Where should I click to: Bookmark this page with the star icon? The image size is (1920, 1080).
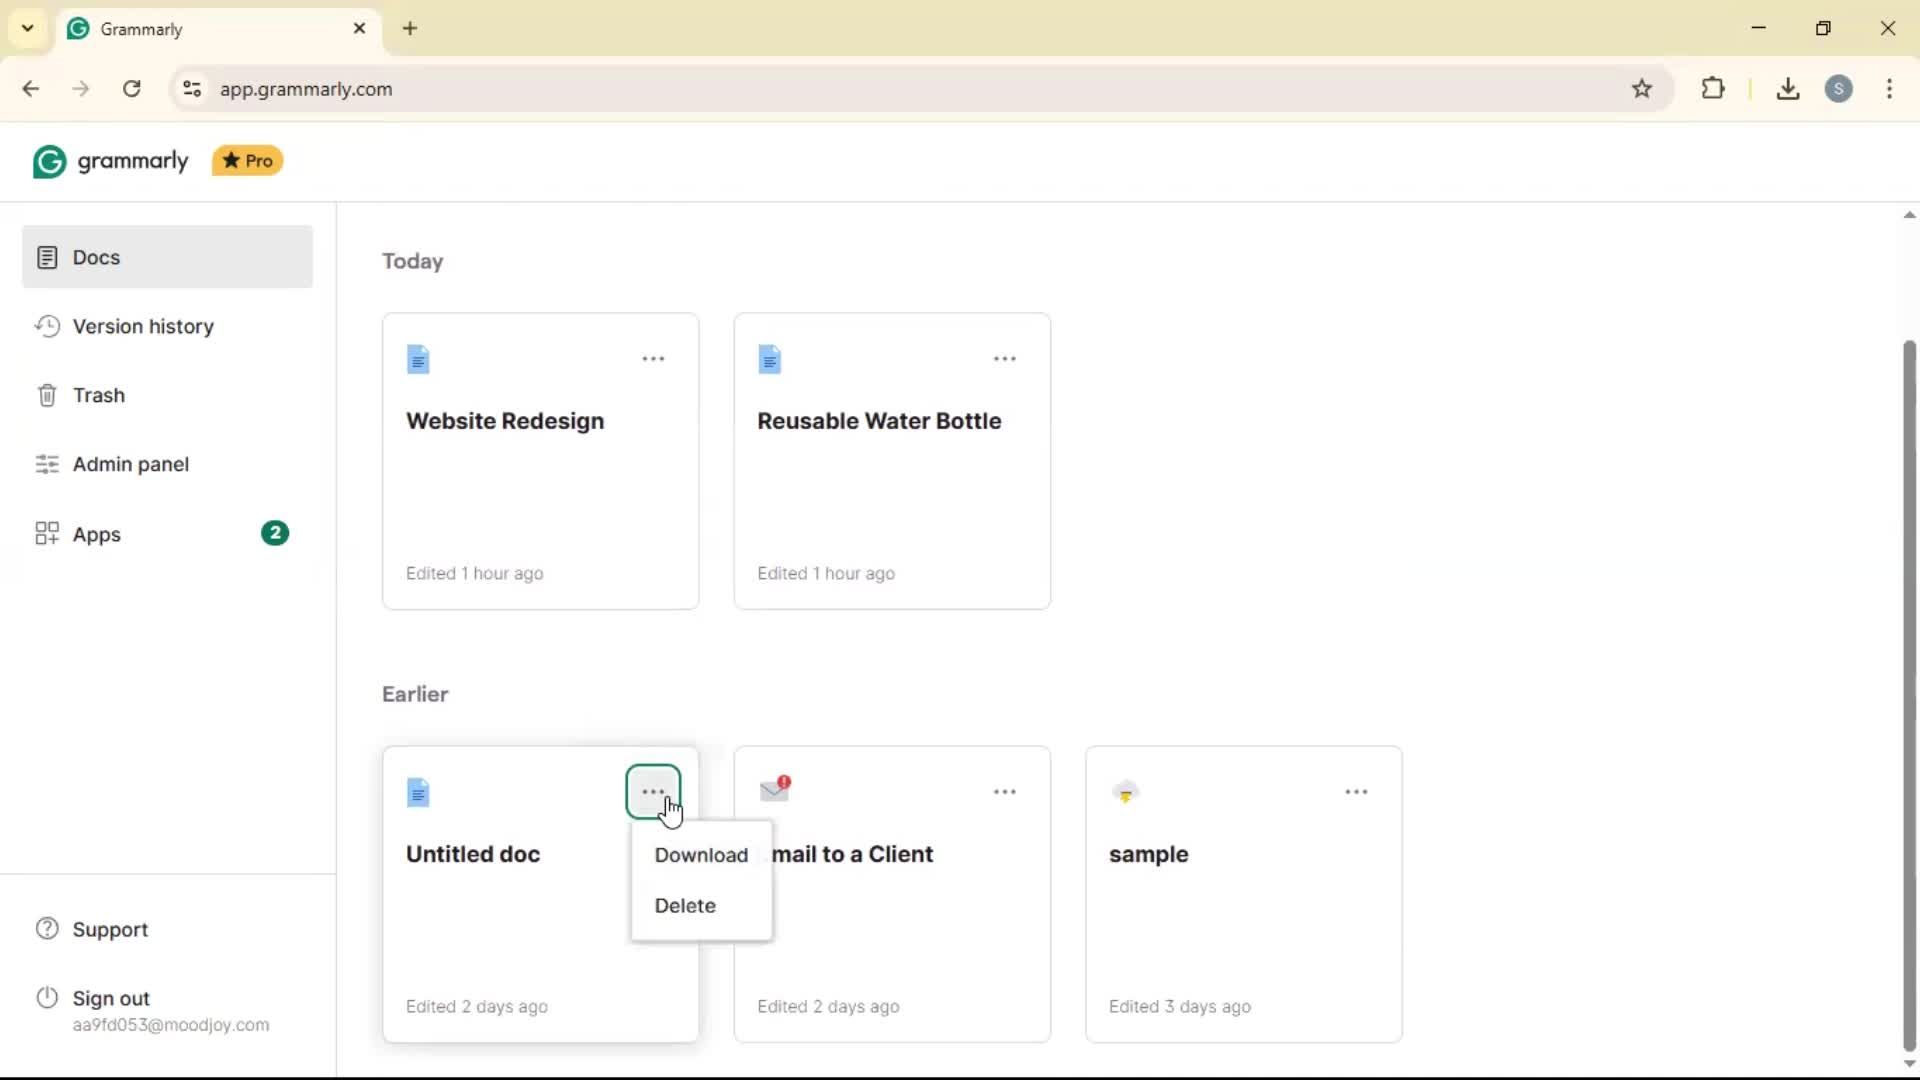pyautogui.click(x=1642, y=89)
